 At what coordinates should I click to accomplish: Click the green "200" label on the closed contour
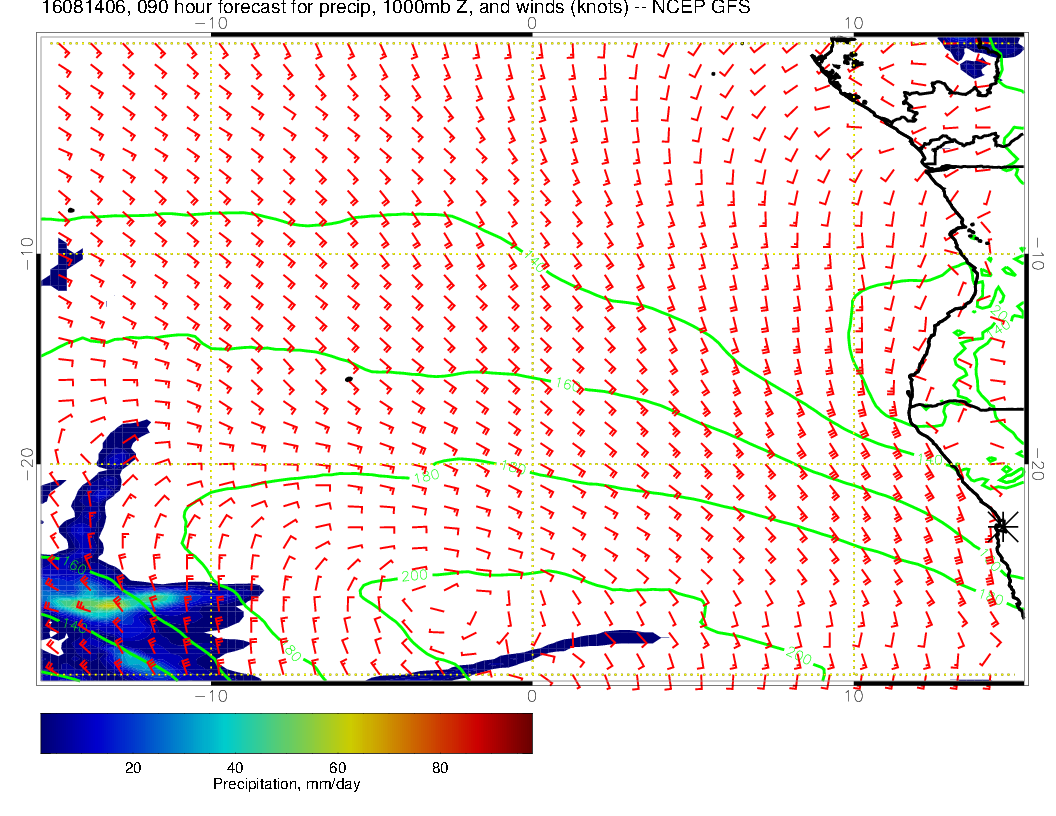[415, 577]
